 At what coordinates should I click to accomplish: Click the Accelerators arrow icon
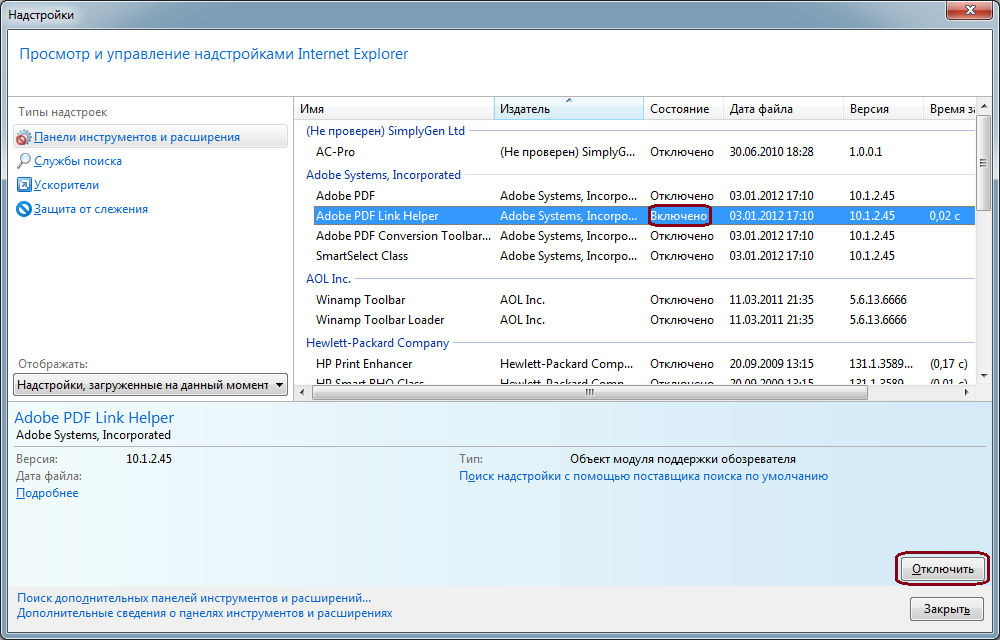[x=24, y=185]
